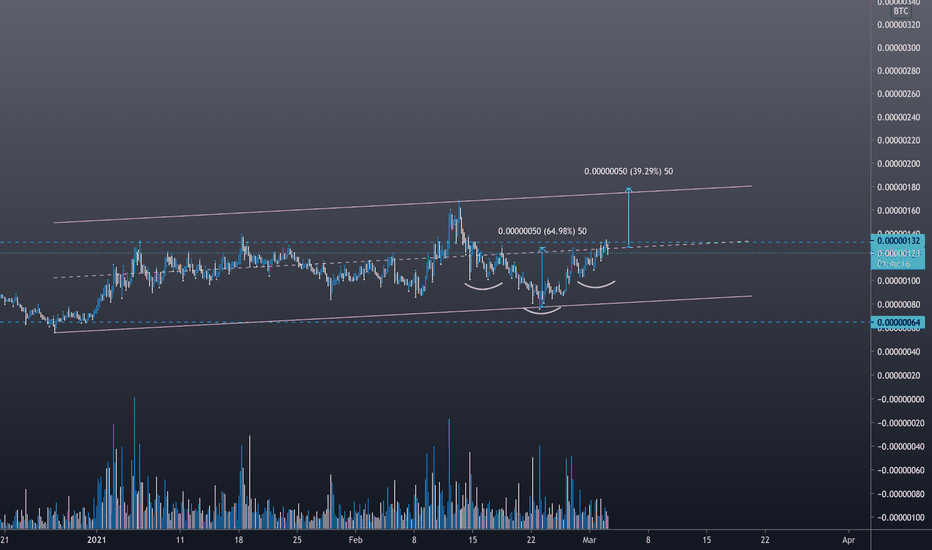Click the BTC currency badge on price axis
Viewport: 932px width, 550px height.
pos(900,11)
